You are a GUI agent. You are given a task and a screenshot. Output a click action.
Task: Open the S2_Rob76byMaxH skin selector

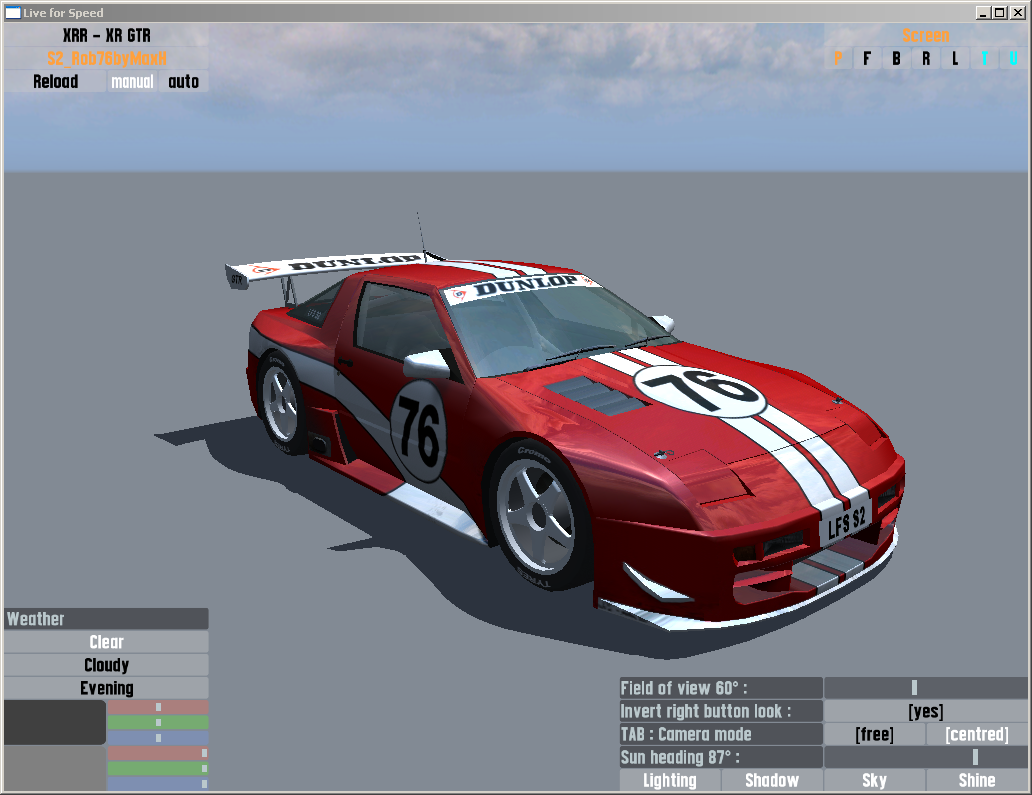click(x=107, y=59)
